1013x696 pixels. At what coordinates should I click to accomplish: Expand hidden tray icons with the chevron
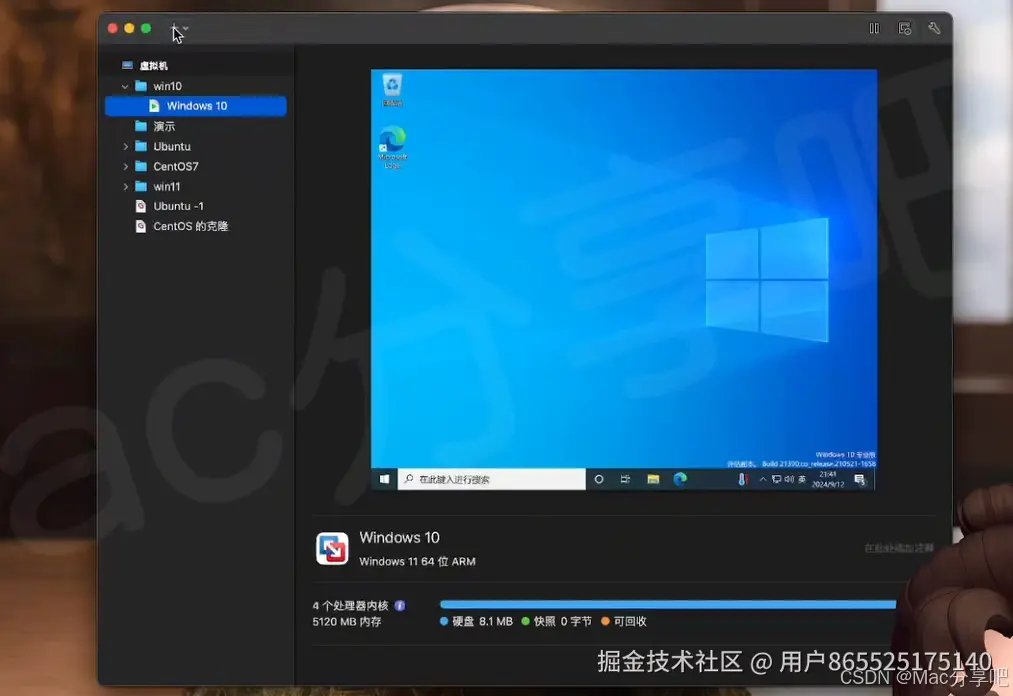point(761,479)
